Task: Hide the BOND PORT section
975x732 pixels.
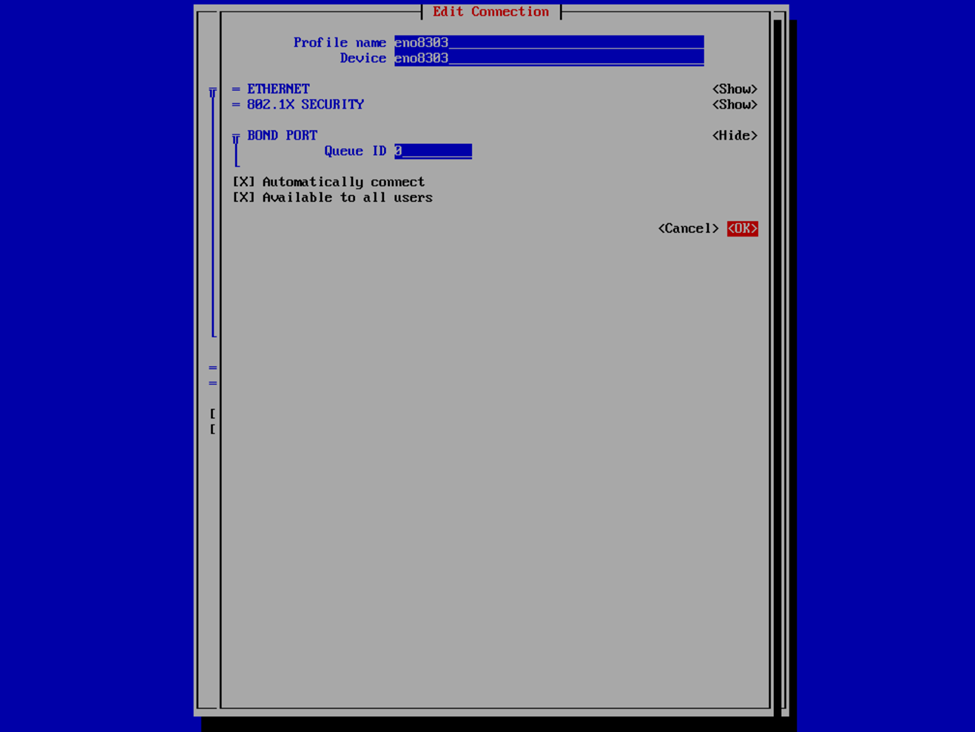Action: [x=734, y=136]
